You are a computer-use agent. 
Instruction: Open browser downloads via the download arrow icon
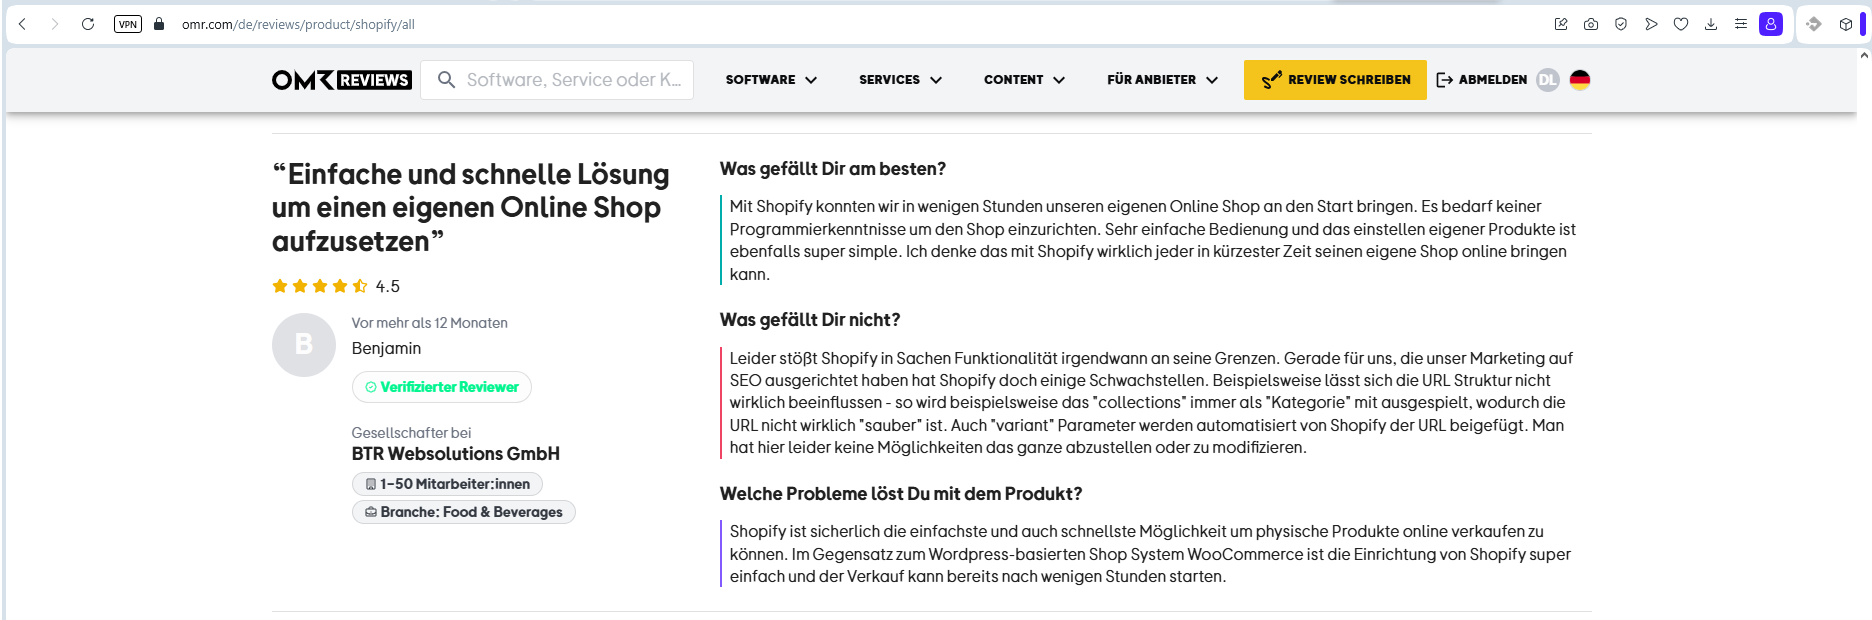(1711, 24)
